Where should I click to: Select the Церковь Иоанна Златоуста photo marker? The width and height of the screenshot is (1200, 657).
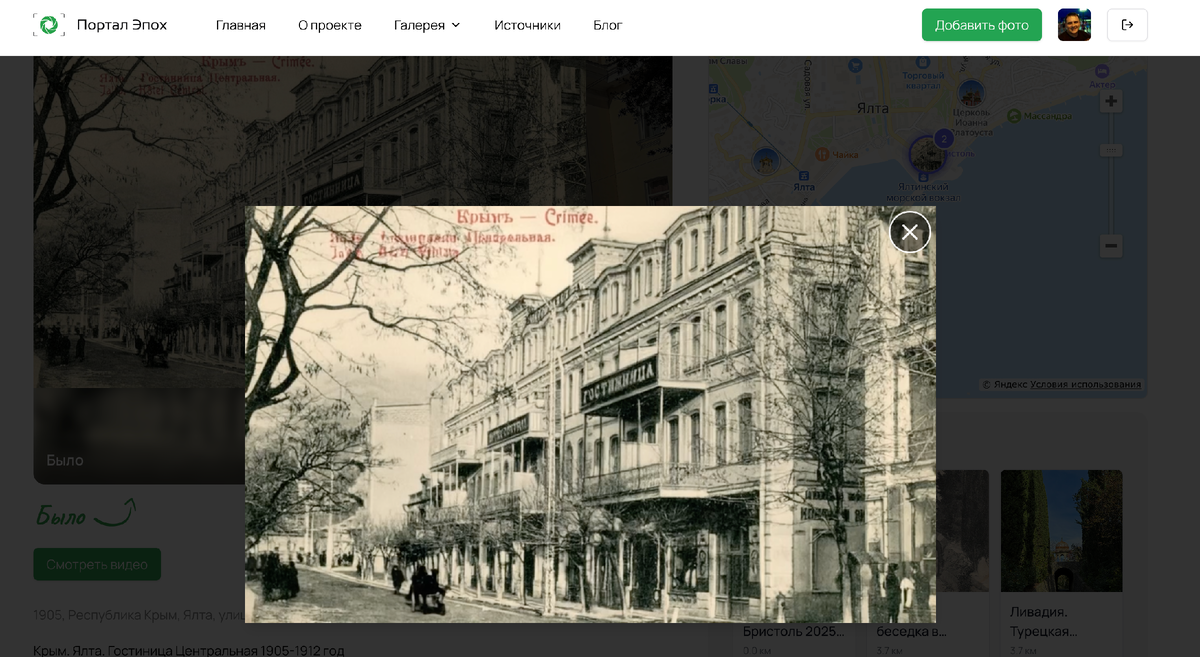coord(971,95)
